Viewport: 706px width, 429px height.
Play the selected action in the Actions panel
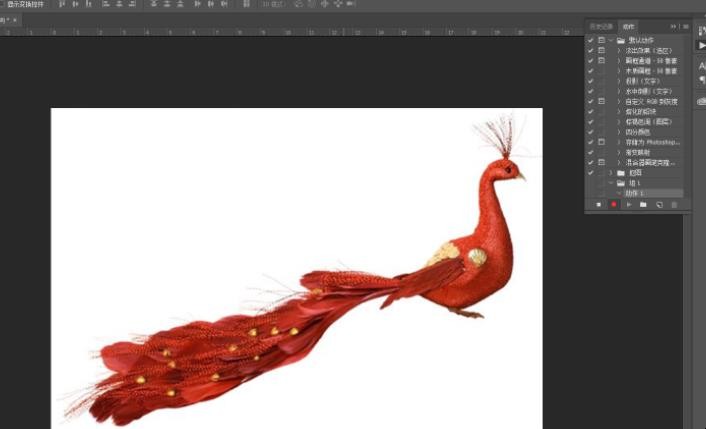click(x=629, y=205)
